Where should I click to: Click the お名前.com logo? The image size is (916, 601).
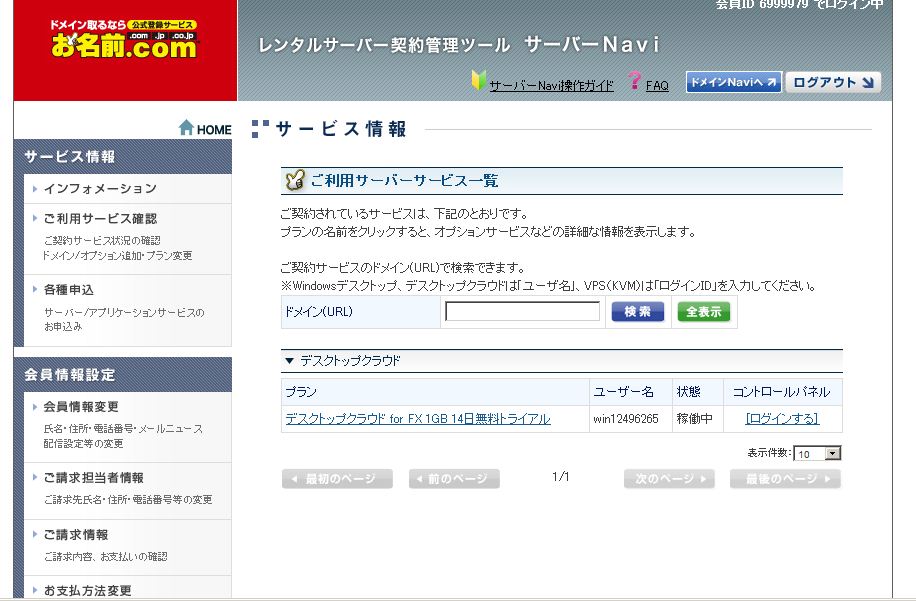[124, 40]
